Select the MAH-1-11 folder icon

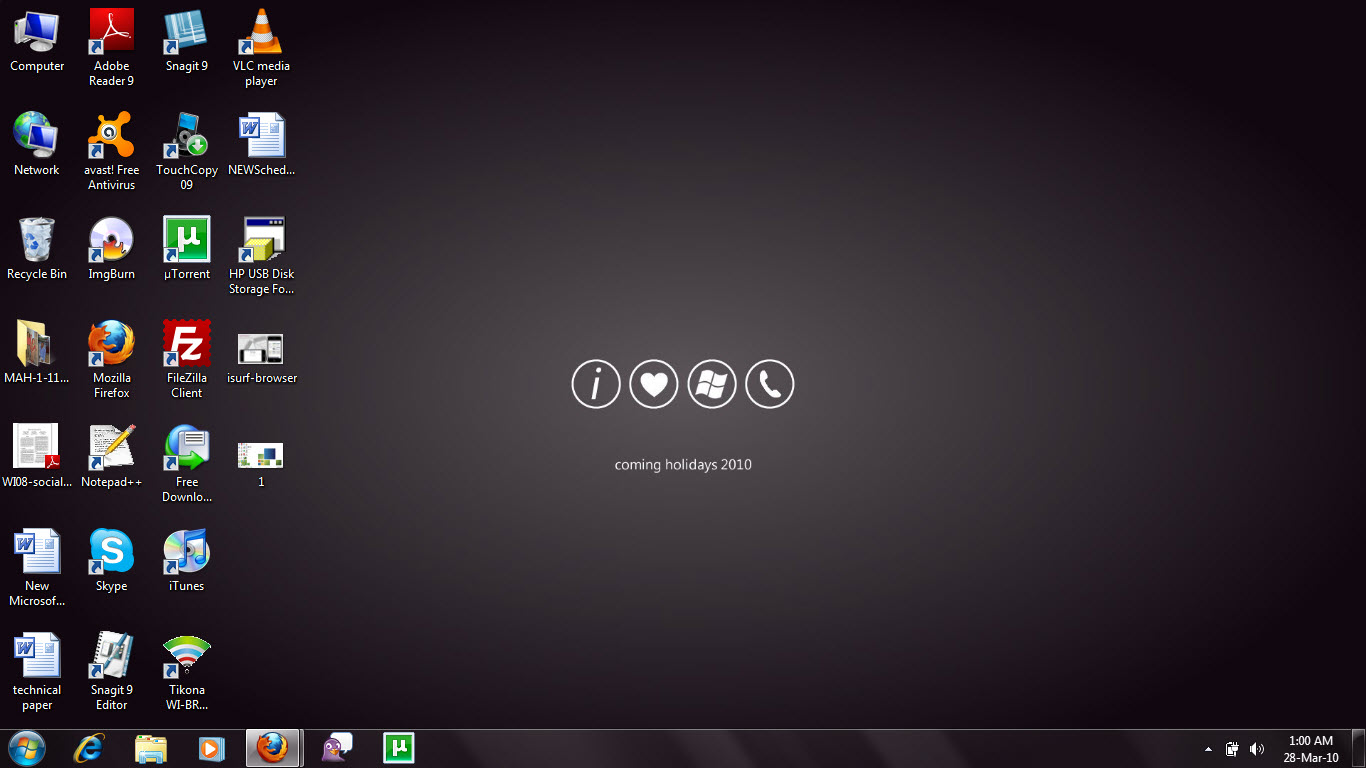37,352
